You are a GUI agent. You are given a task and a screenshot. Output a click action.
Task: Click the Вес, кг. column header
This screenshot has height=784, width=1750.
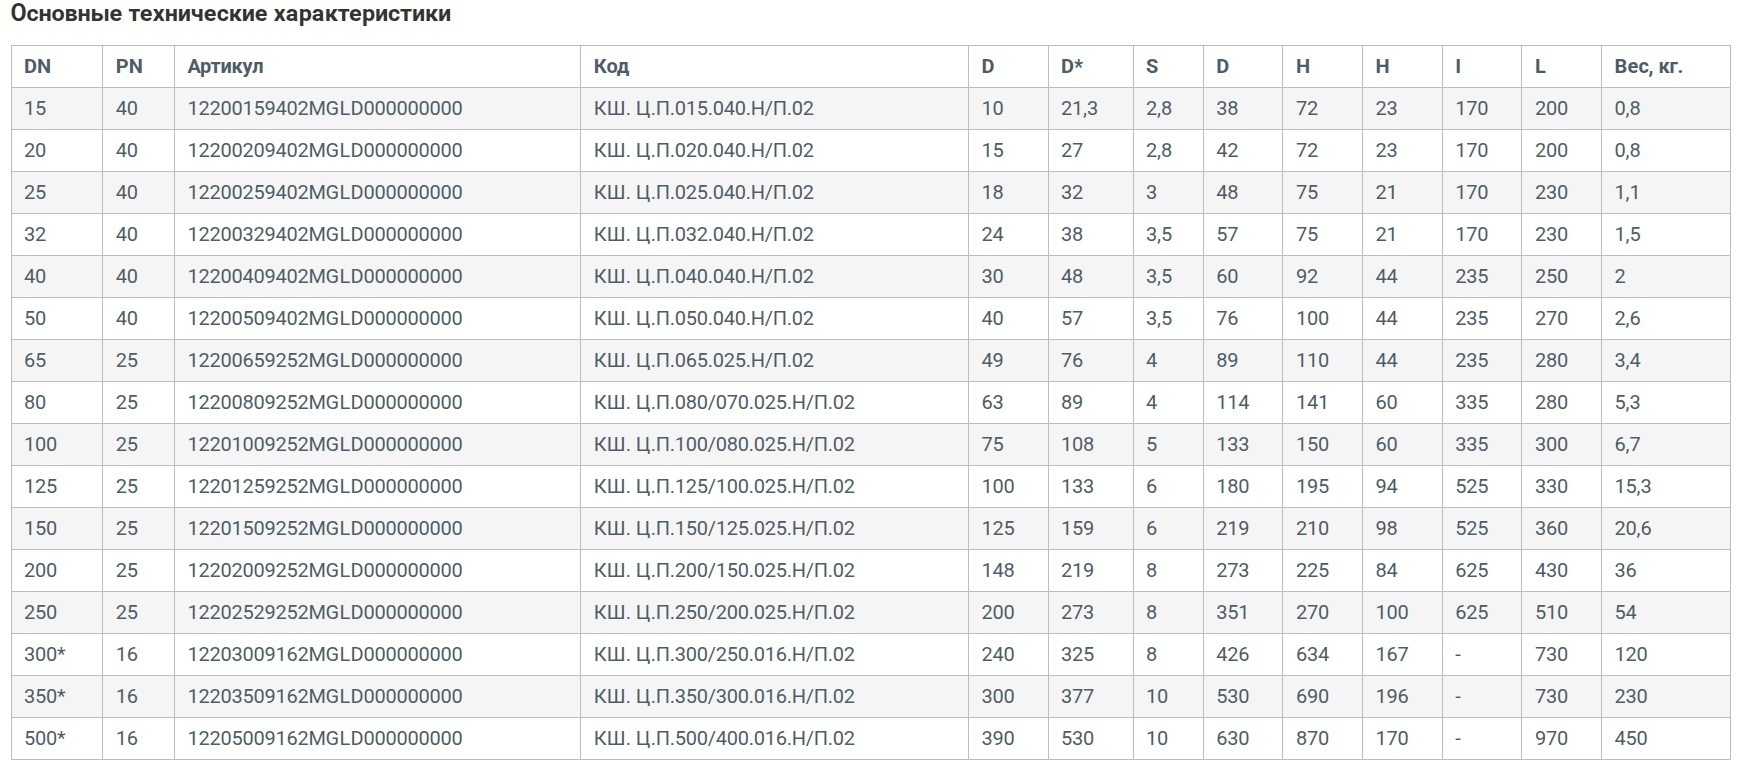pyautogui.click(x=1648, y=67)
